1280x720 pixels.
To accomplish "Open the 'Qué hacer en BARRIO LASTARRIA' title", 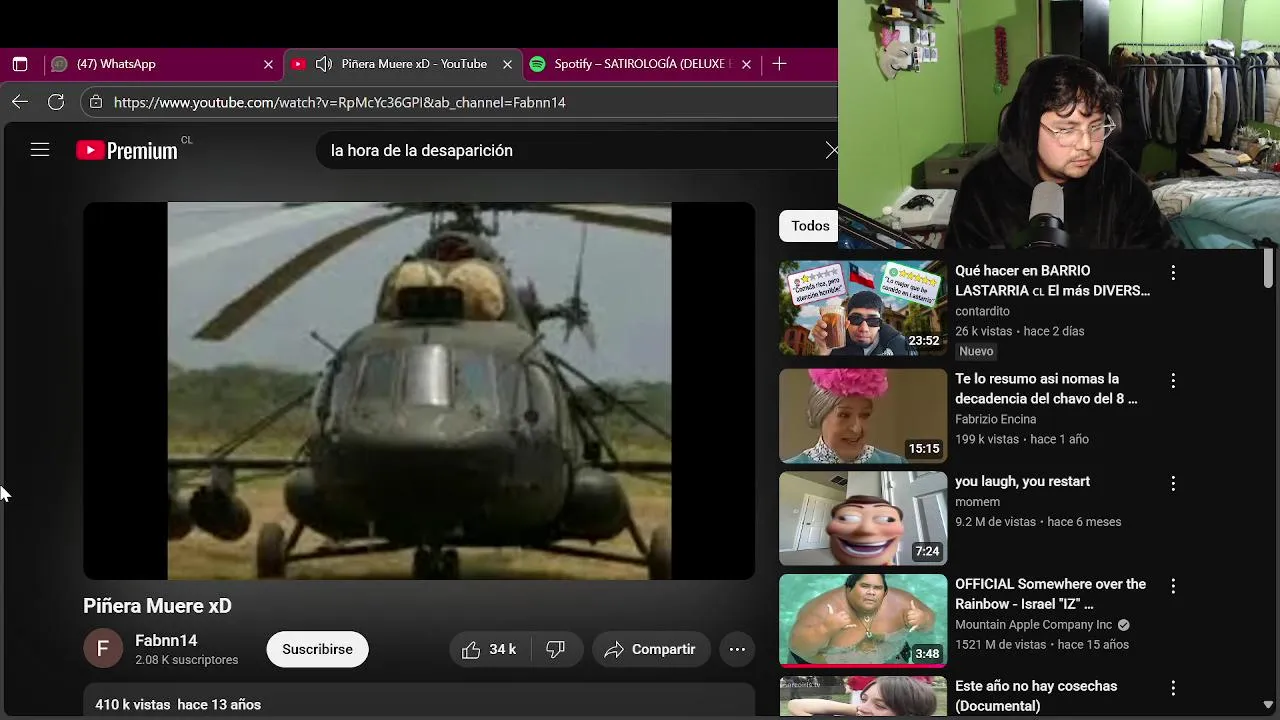I will [x=1052, y=281].
